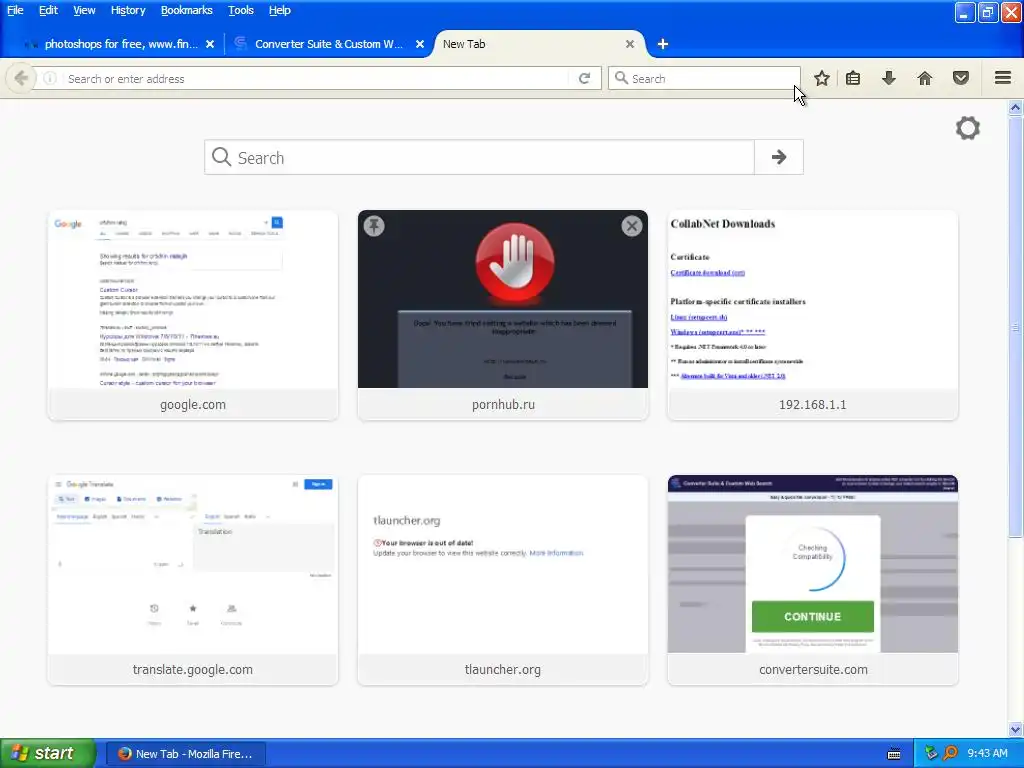Open the Bookmarks menu
Viewport: 1024px width, 768px height.
[x=187, y=10]
